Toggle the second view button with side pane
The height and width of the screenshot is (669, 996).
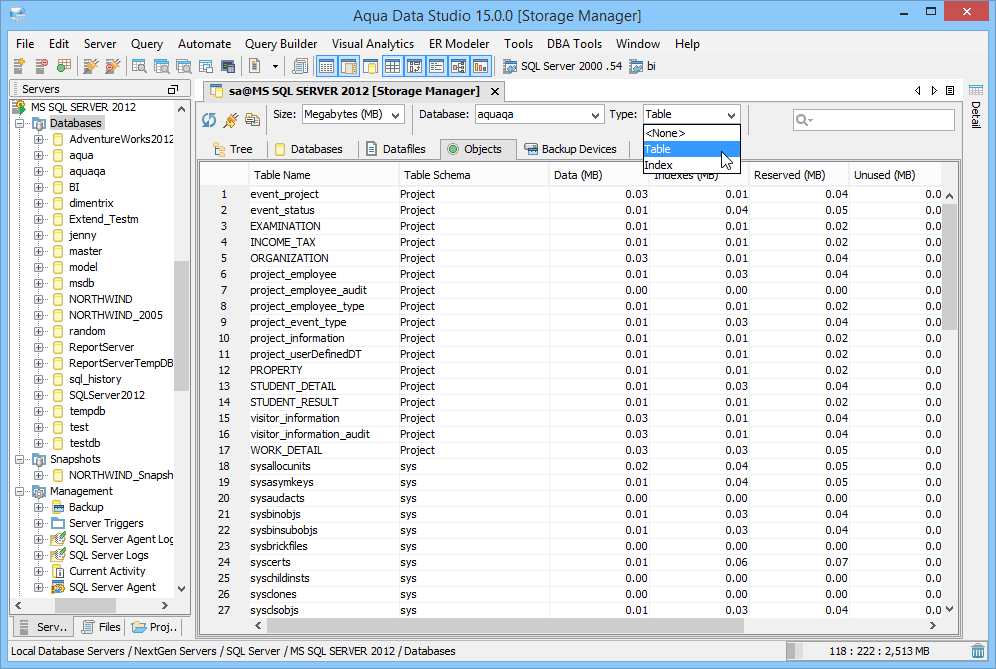[349, 66]
